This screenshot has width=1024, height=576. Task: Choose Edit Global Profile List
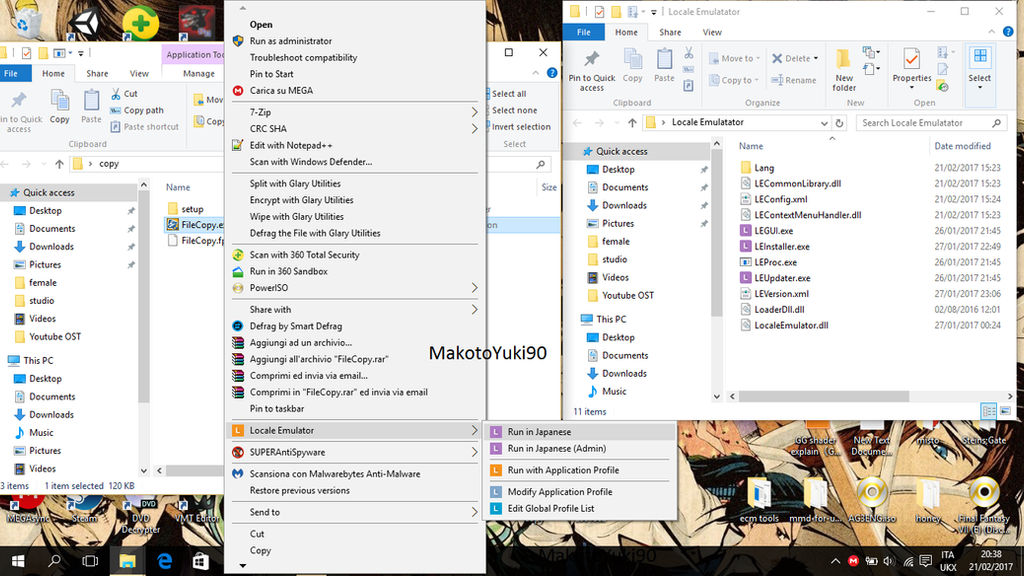pos(579,509)
